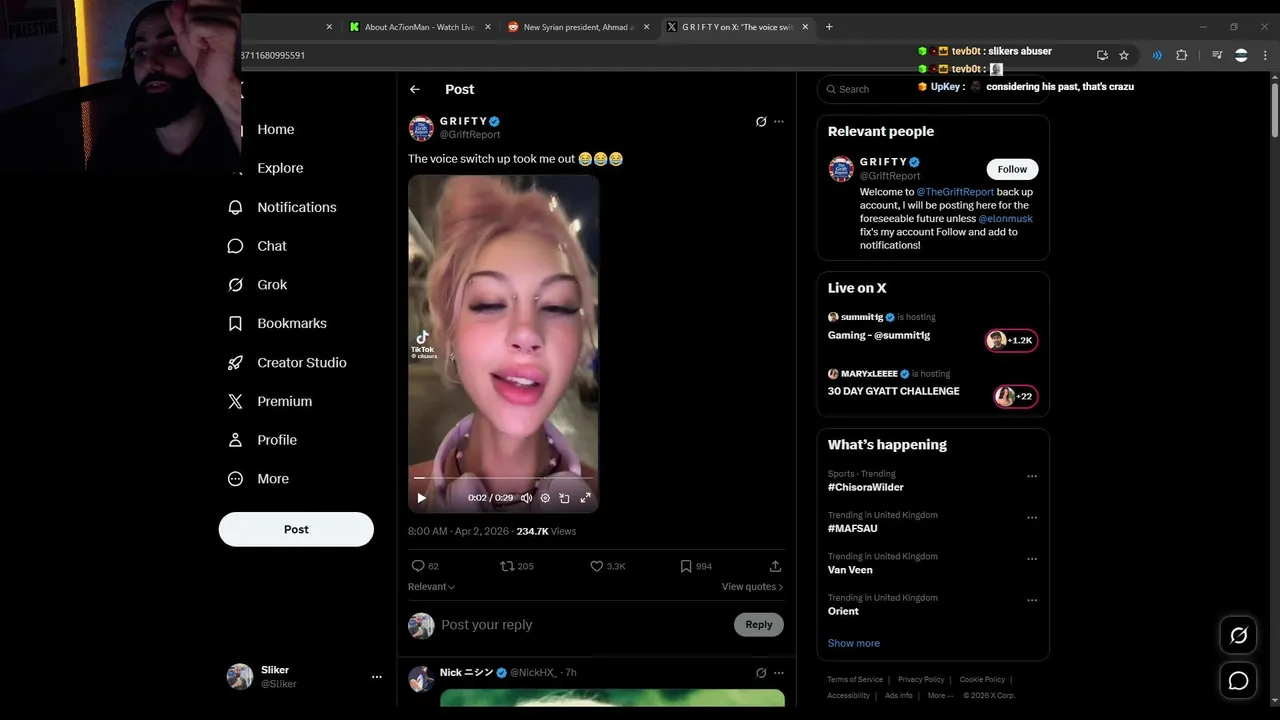Open the Notifications bell in the sidebar

(235, 207)
